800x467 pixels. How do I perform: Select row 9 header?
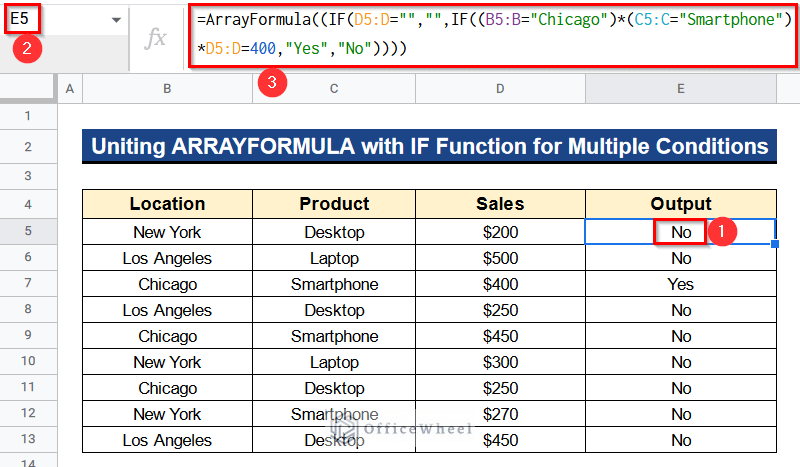pyautogui.click(x=28, y=335)
